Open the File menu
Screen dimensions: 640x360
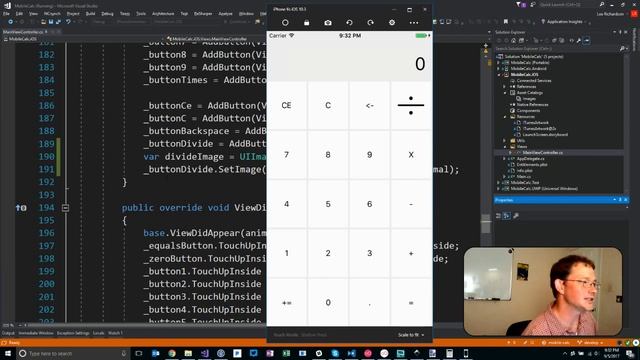pyautogui.click(x=6, y=13)
